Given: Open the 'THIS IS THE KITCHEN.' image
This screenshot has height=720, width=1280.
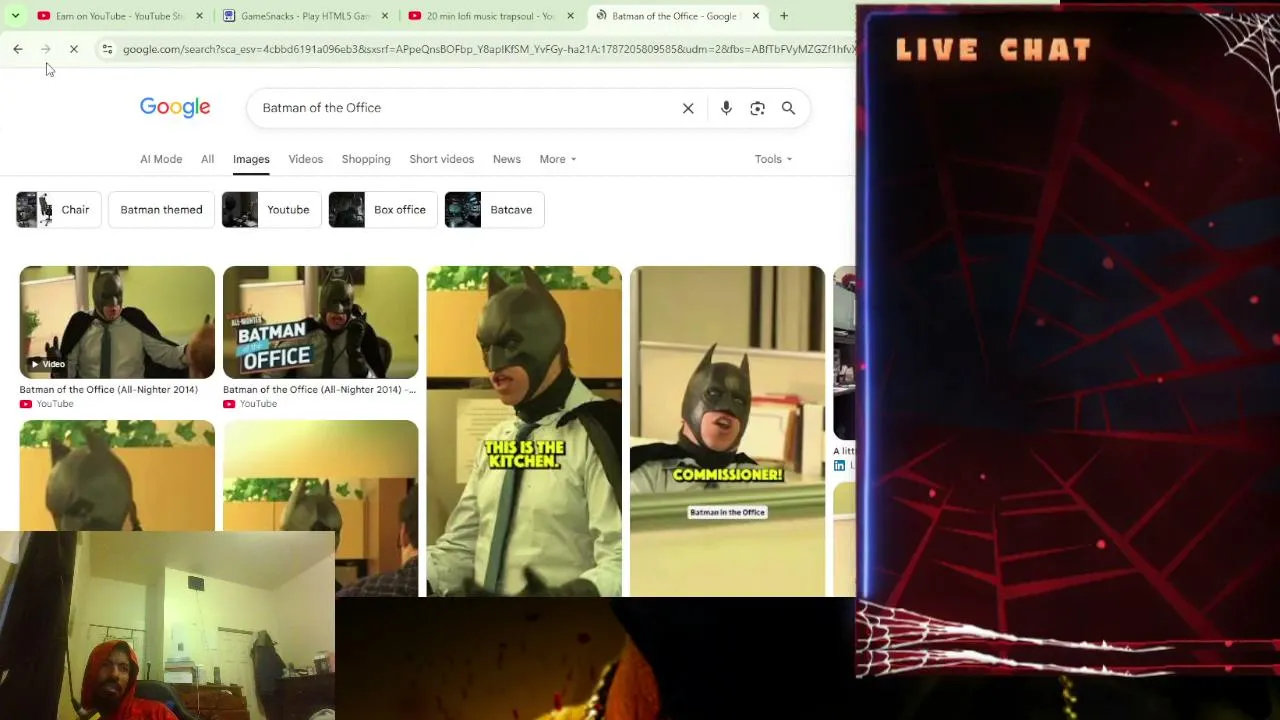Looking at the screenshot, I should [524, 431].
